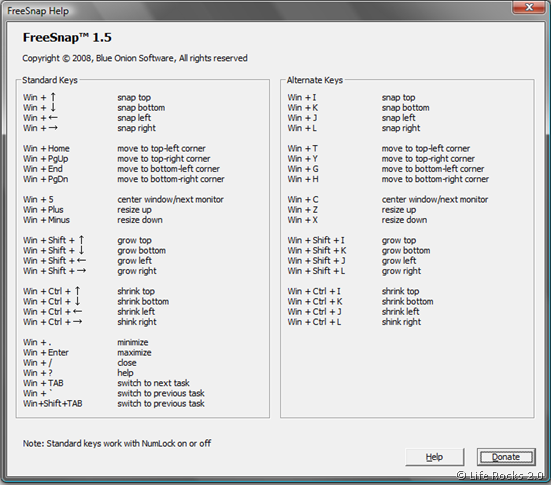This screenshot has width=551, height=485.
Task: Click the Win + TAB shortcut text
Action: (x=43, y=383)
